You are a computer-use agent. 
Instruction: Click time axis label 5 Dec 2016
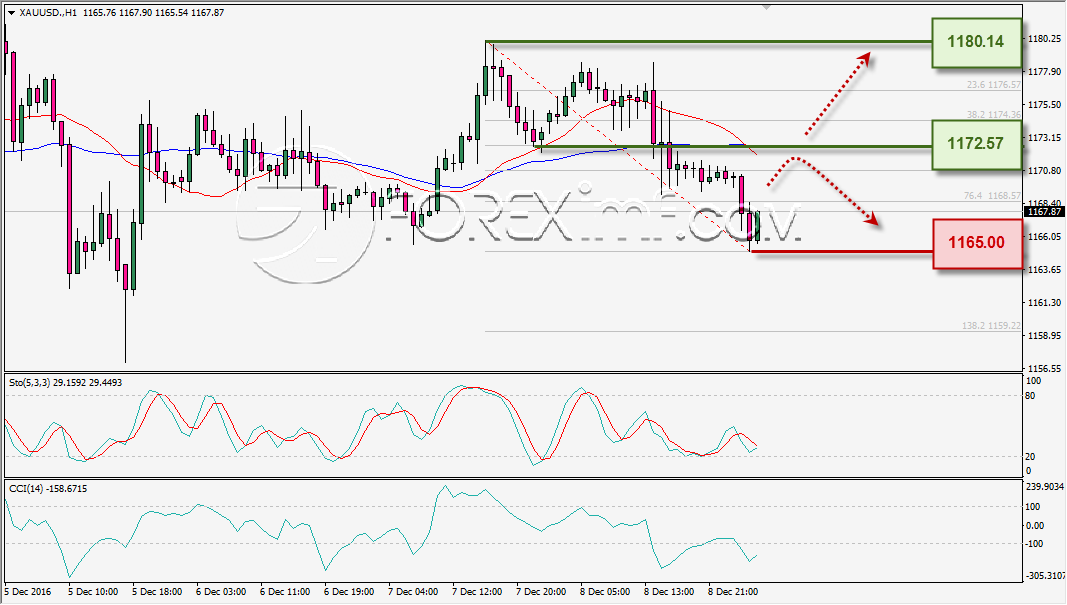click(x=28, y=592)
